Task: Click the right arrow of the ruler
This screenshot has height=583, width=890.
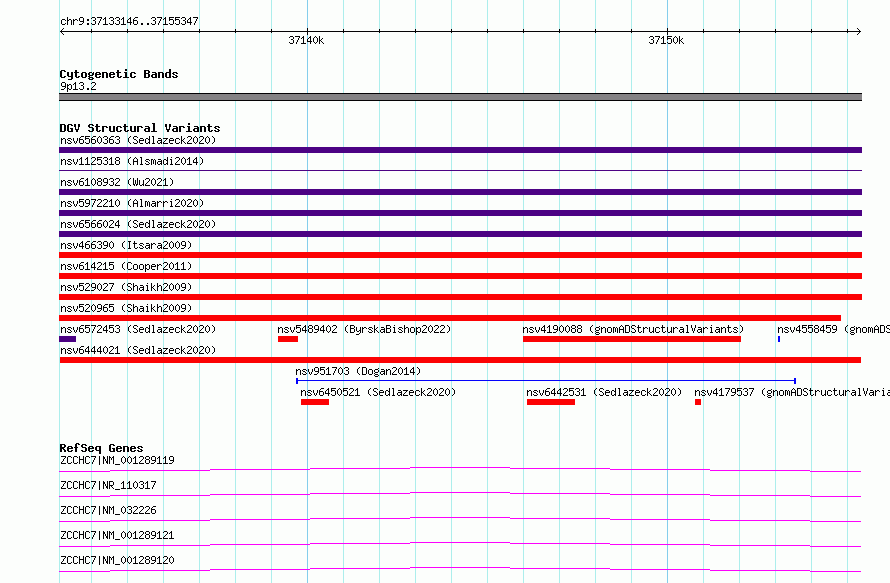Action: [859, 32]
